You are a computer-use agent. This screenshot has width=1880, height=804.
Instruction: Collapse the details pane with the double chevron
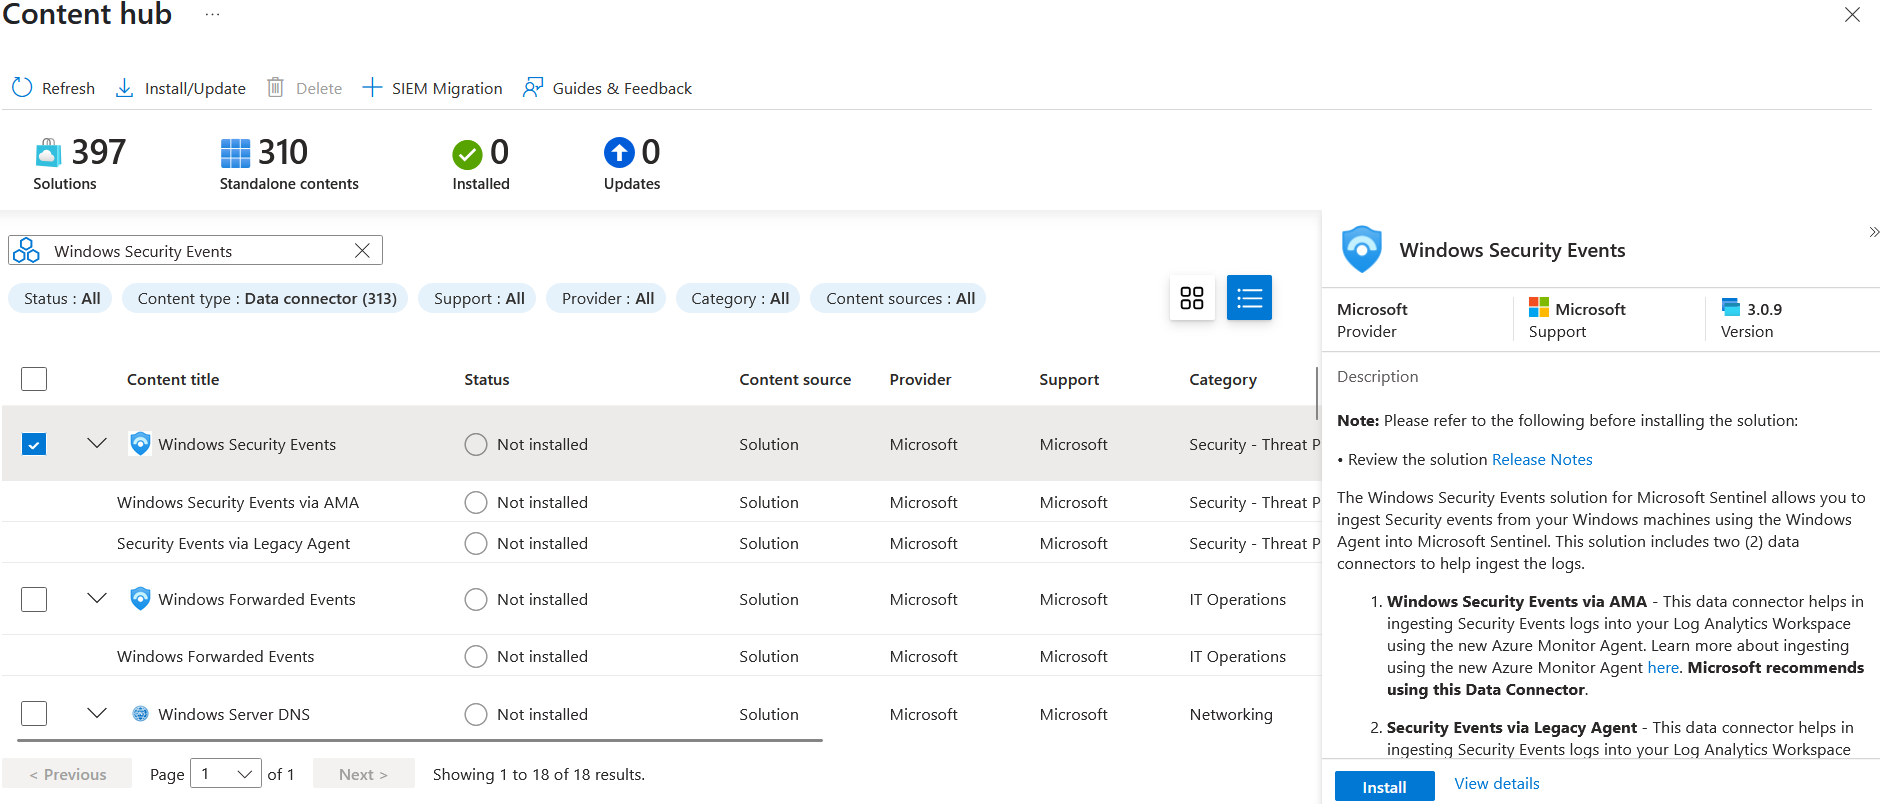(1873, 232)
